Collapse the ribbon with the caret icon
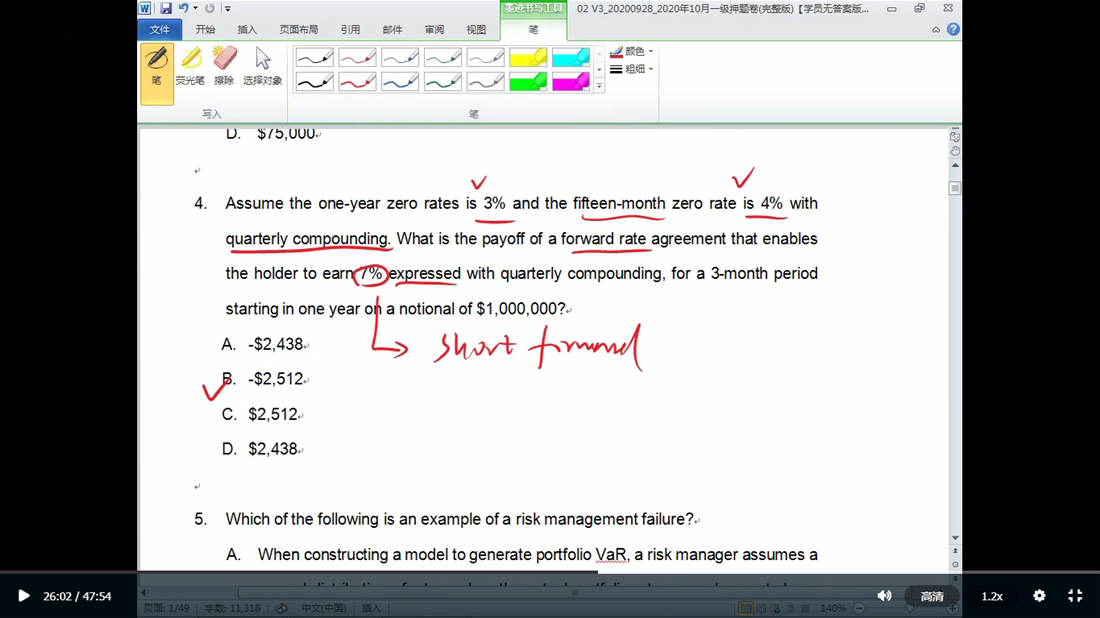The width and height of the screenshot is (1100, 618). point(936,29)
